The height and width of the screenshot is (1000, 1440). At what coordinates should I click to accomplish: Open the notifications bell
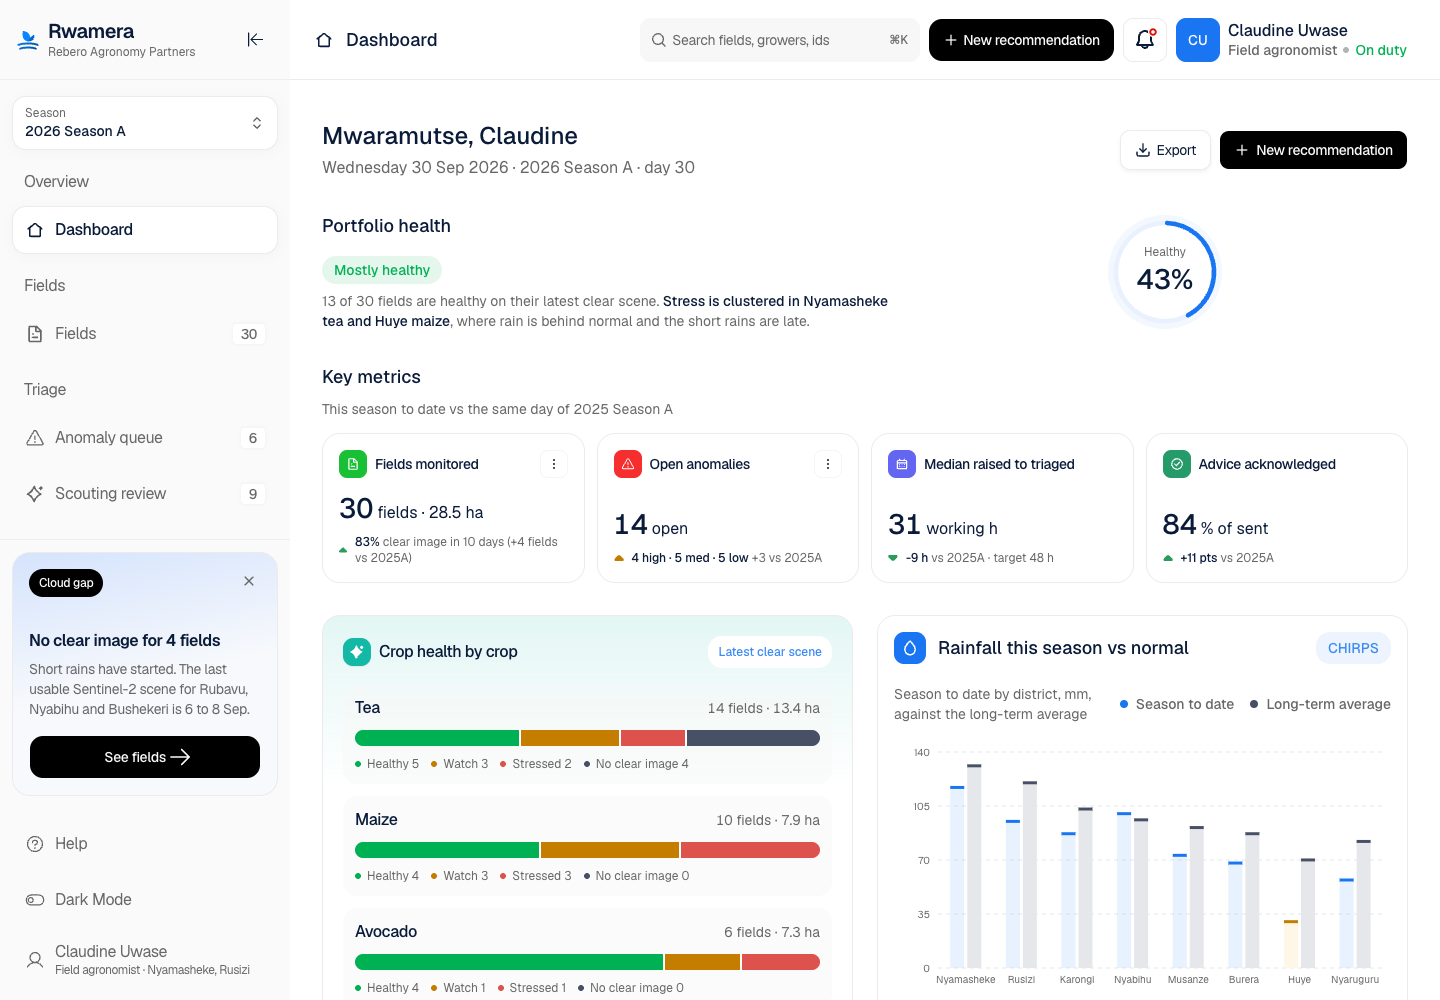[1145, 40]
